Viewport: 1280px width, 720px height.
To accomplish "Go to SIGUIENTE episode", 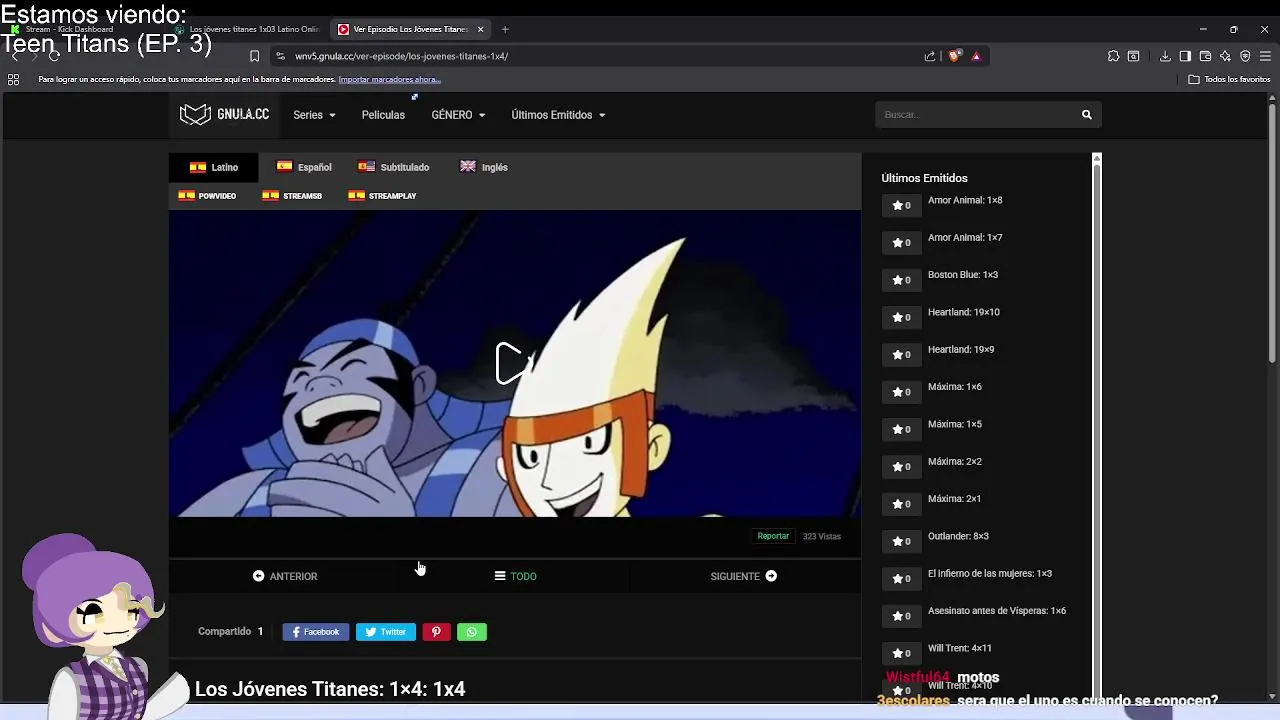I will (x=744, y=576).
